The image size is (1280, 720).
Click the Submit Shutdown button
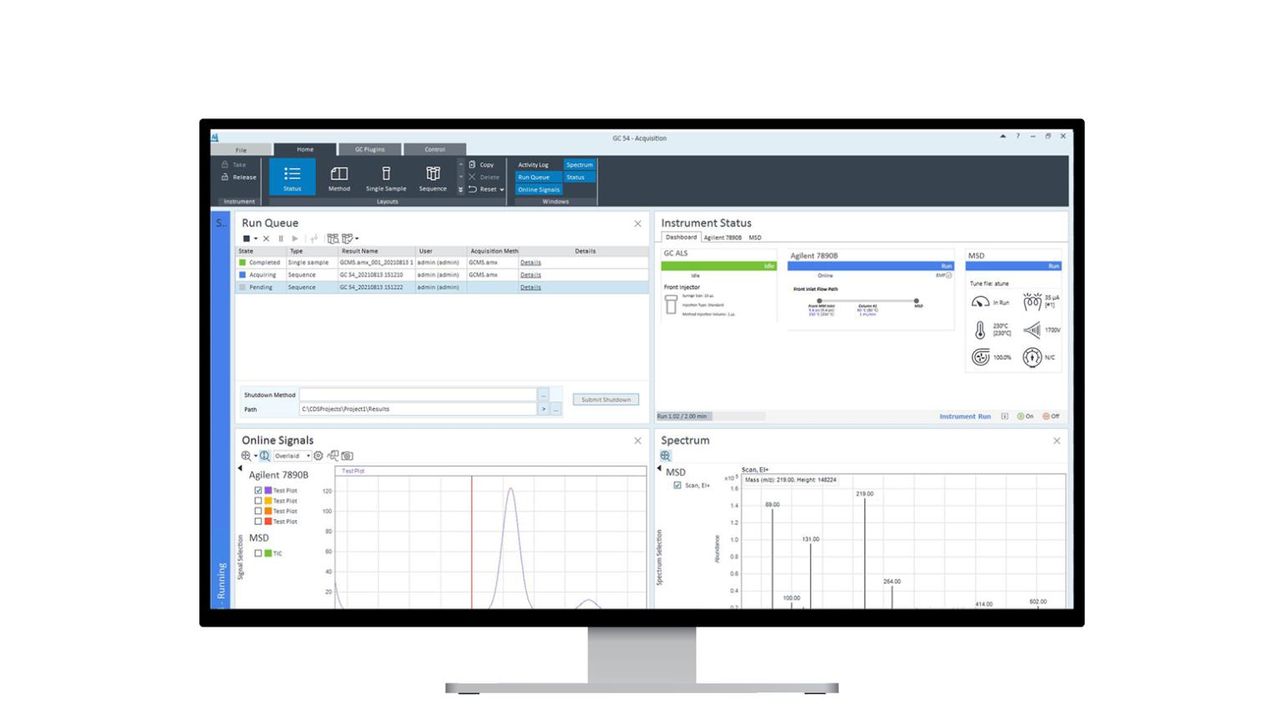click(x=606, y=399)
